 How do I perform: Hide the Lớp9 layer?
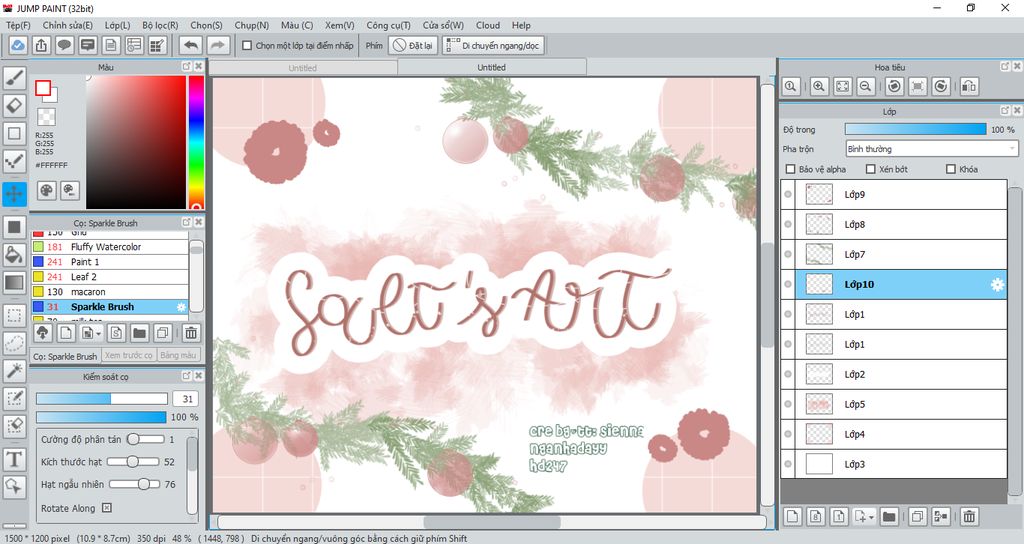[x=788, y=195]
